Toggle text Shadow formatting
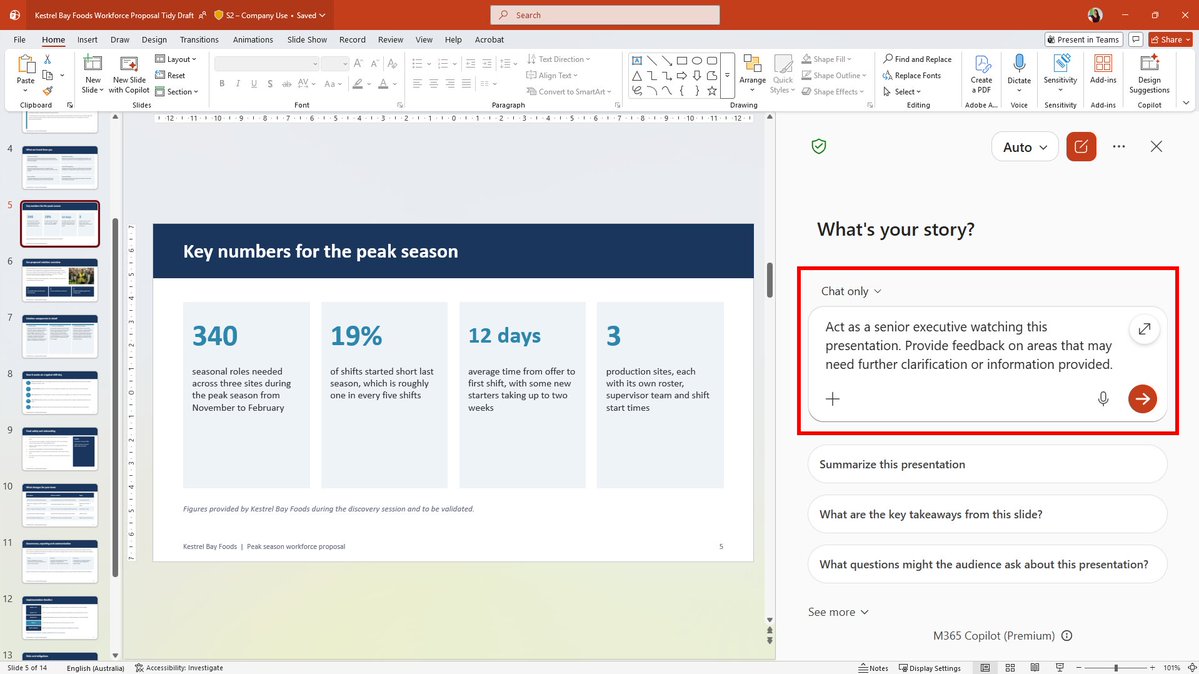1199x674 pixels. (x=270, y=83)
